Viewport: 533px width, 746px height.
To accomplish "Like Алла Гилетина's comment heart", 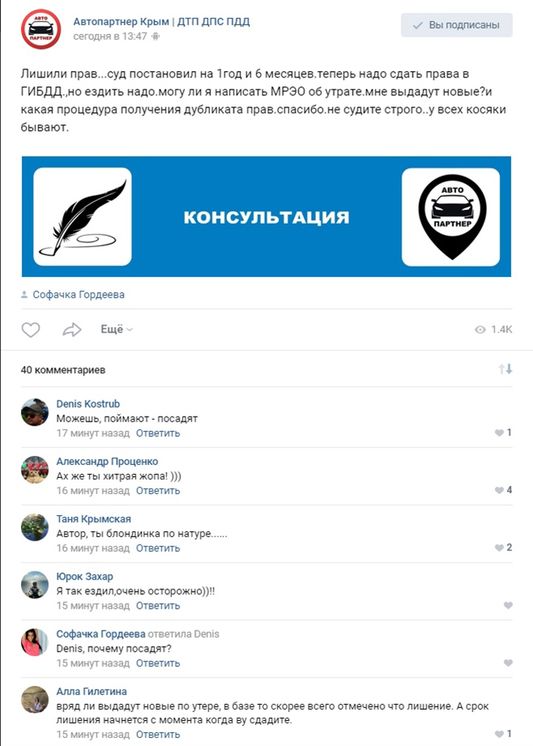I will pos(499,734).
